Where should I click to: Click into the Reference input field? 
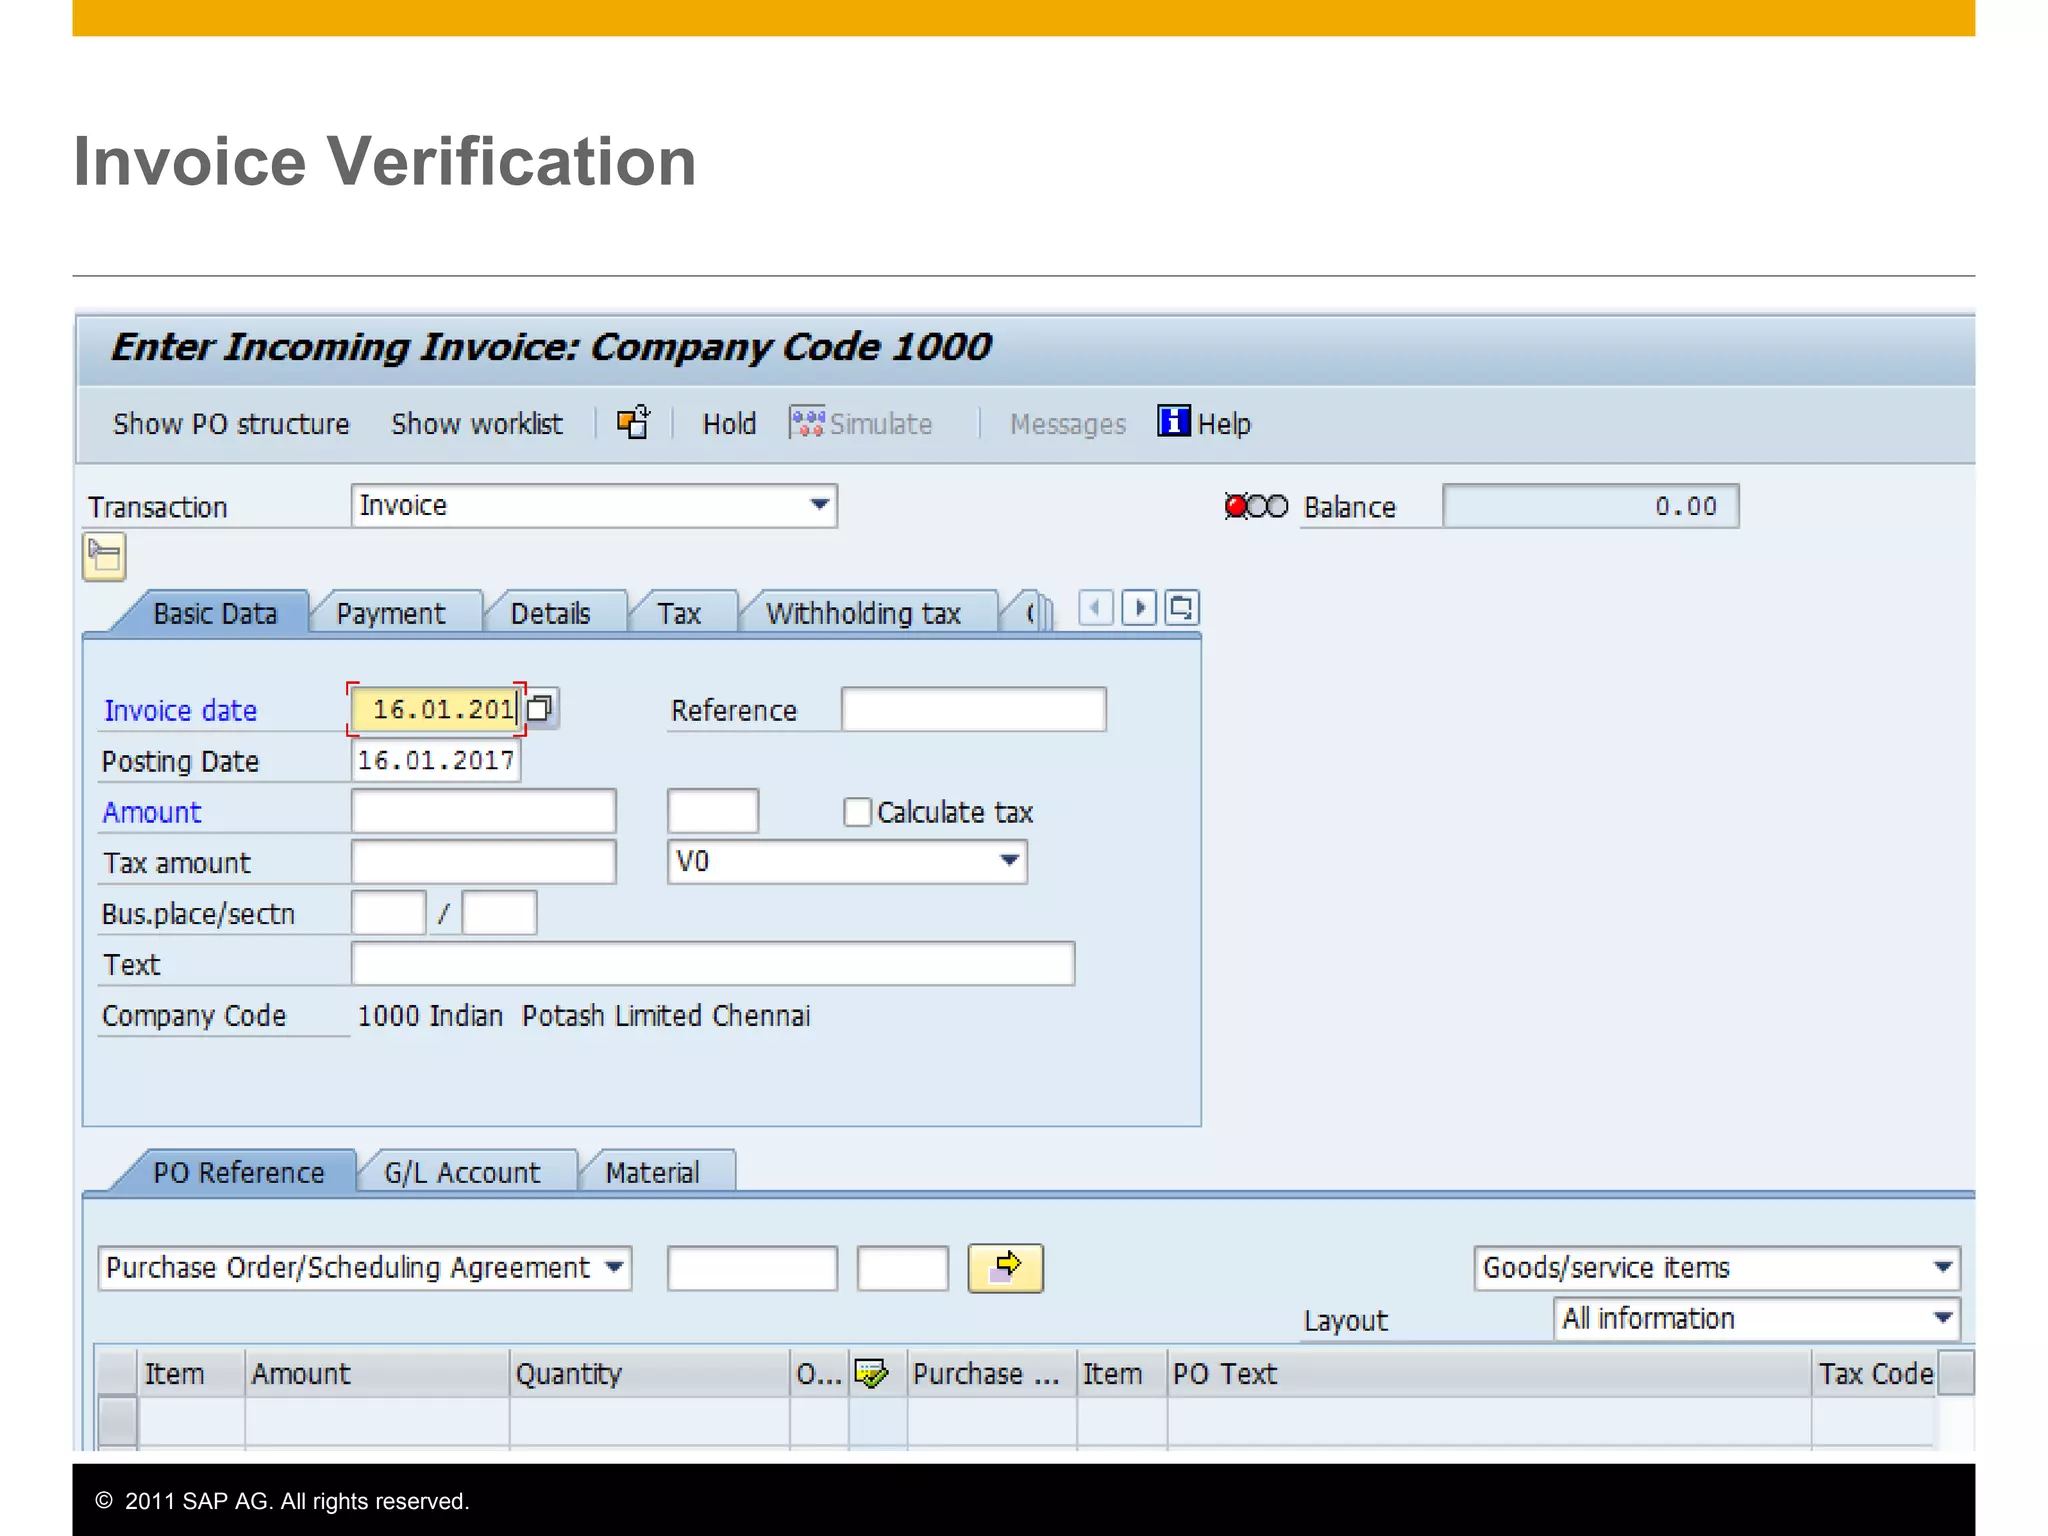tap(973, 710)
